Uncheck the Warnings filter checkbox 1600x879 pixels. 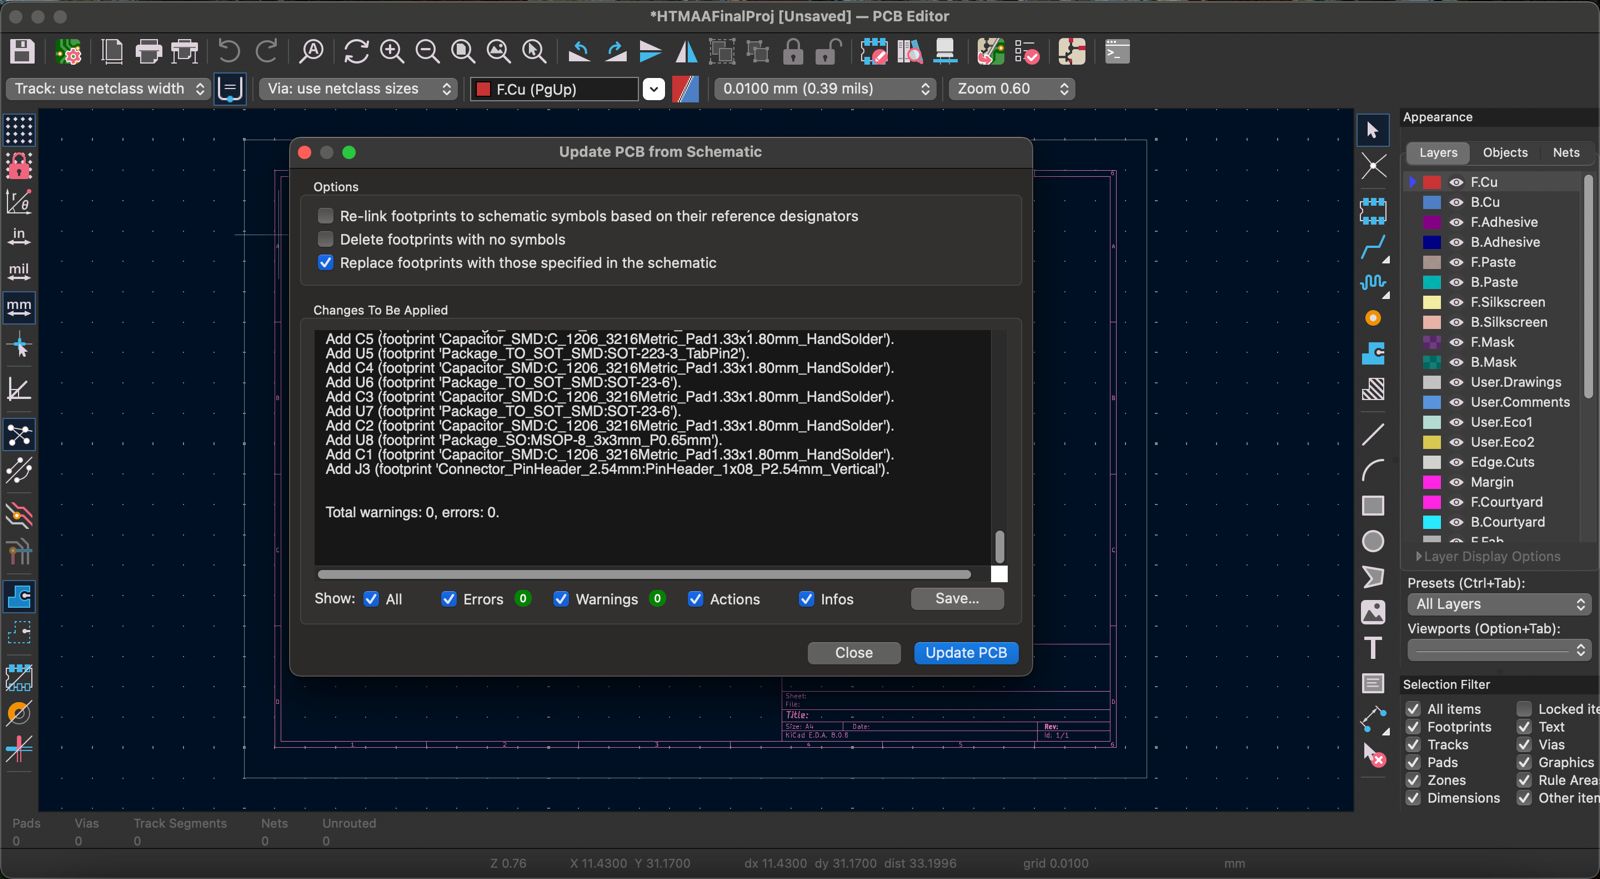pos(561,599)
